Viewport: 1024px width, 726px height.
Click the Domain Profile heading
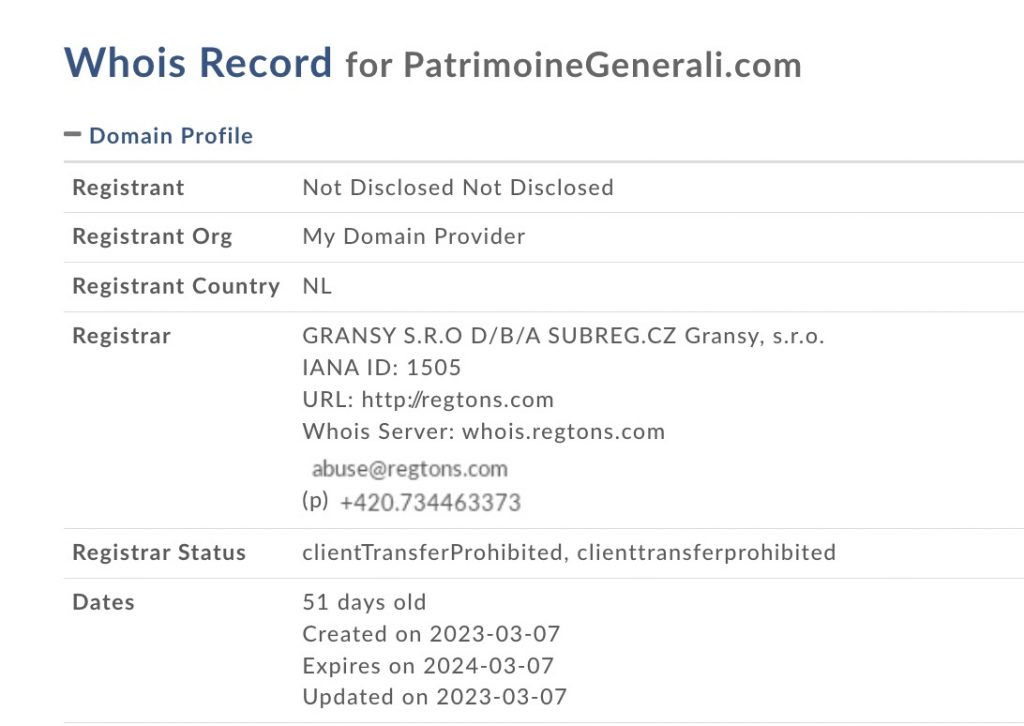pyautogui.click(x=171, y=136)
